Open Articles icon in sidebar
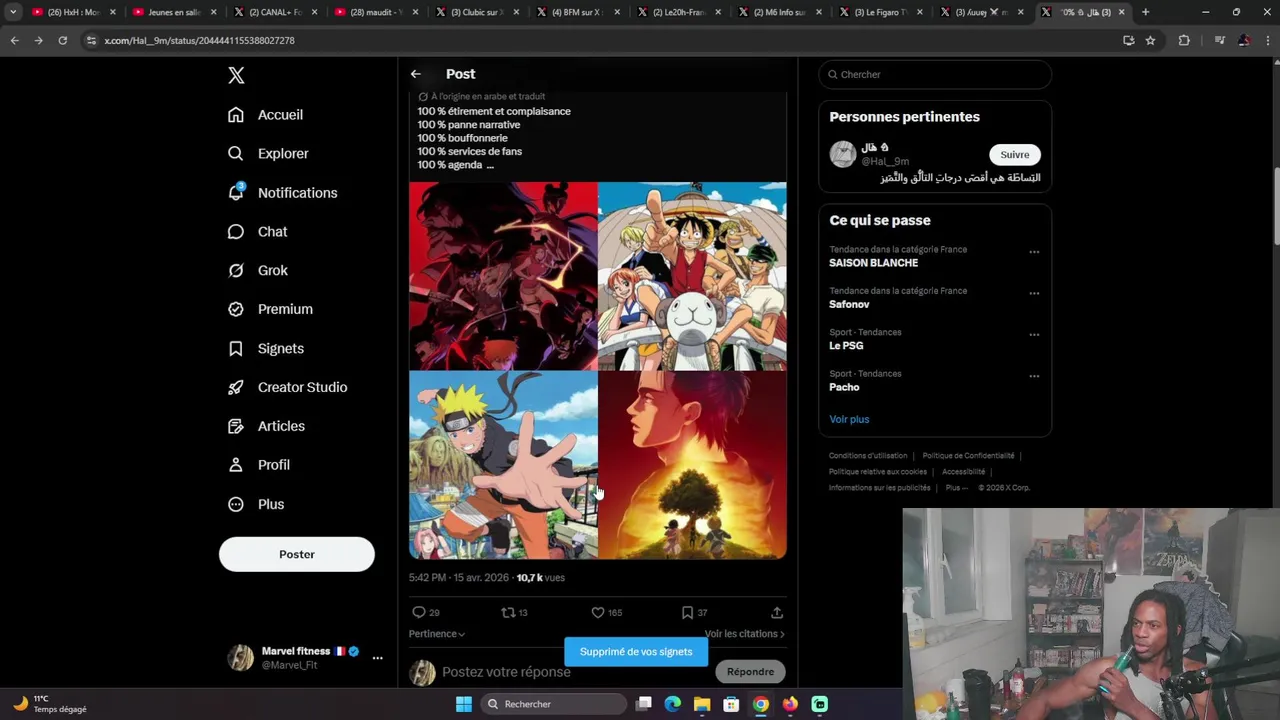1280x720 pixels. point(236,426)
